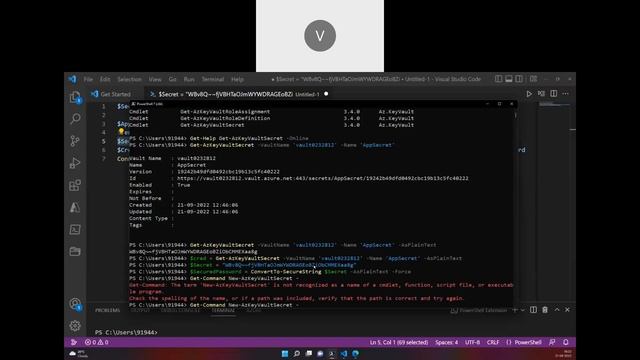This screenshot has height=360, width=640.
Task: Open the new terminal launch profile dropdown
Action: point(522,310)
